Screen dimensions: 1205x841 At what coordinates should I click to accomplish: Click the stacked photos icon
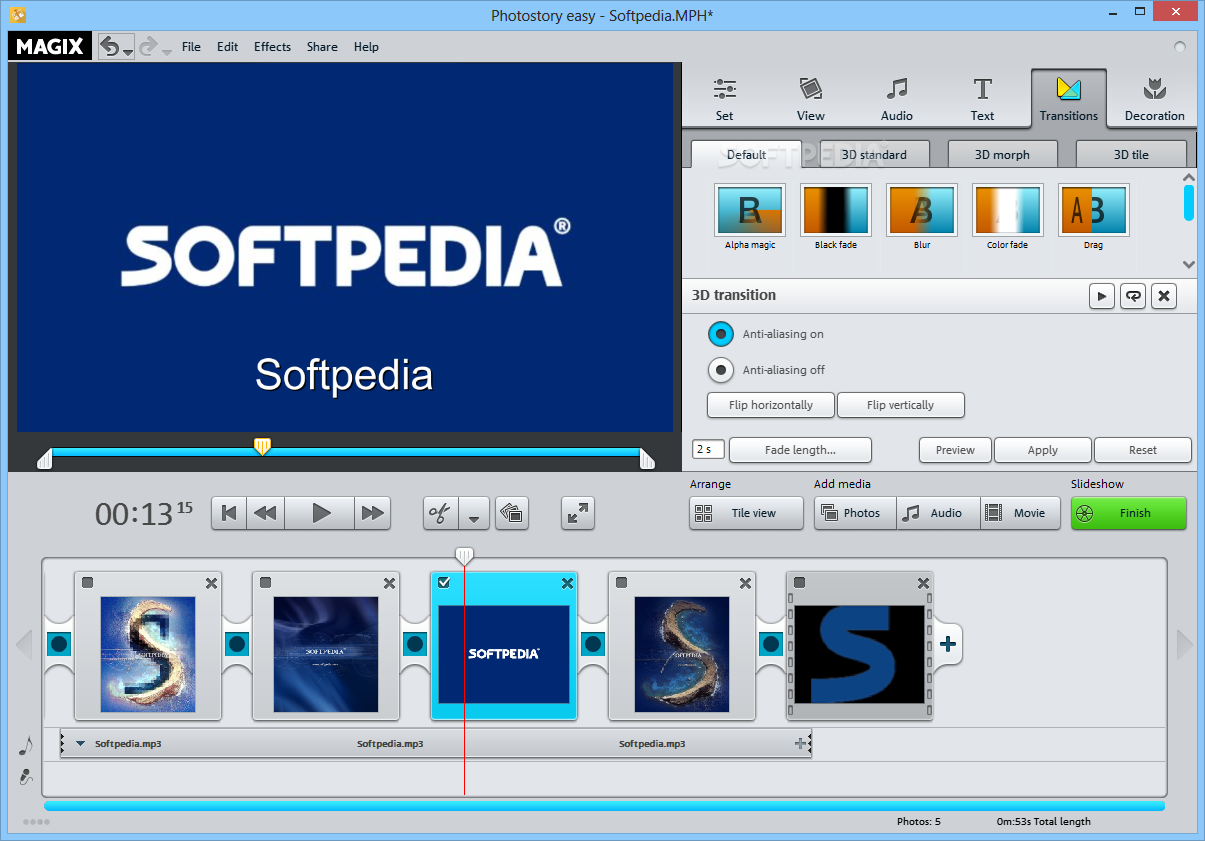click(511, 513)
